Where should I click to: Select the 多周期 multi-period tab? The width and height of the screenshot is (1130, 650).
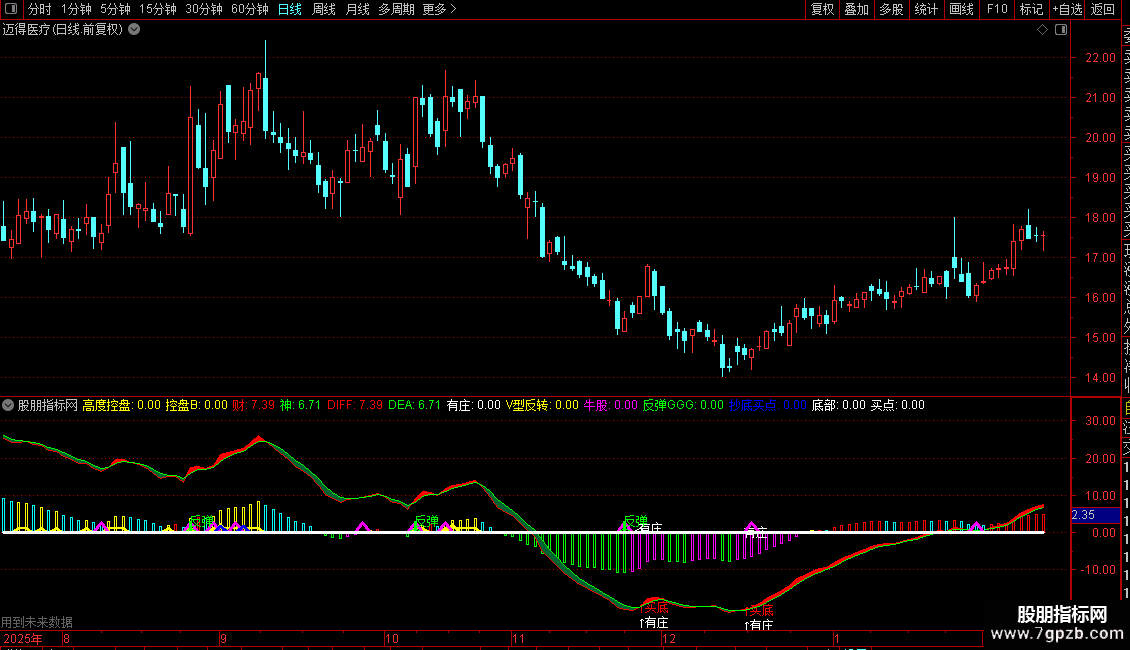tap(397, 9)
